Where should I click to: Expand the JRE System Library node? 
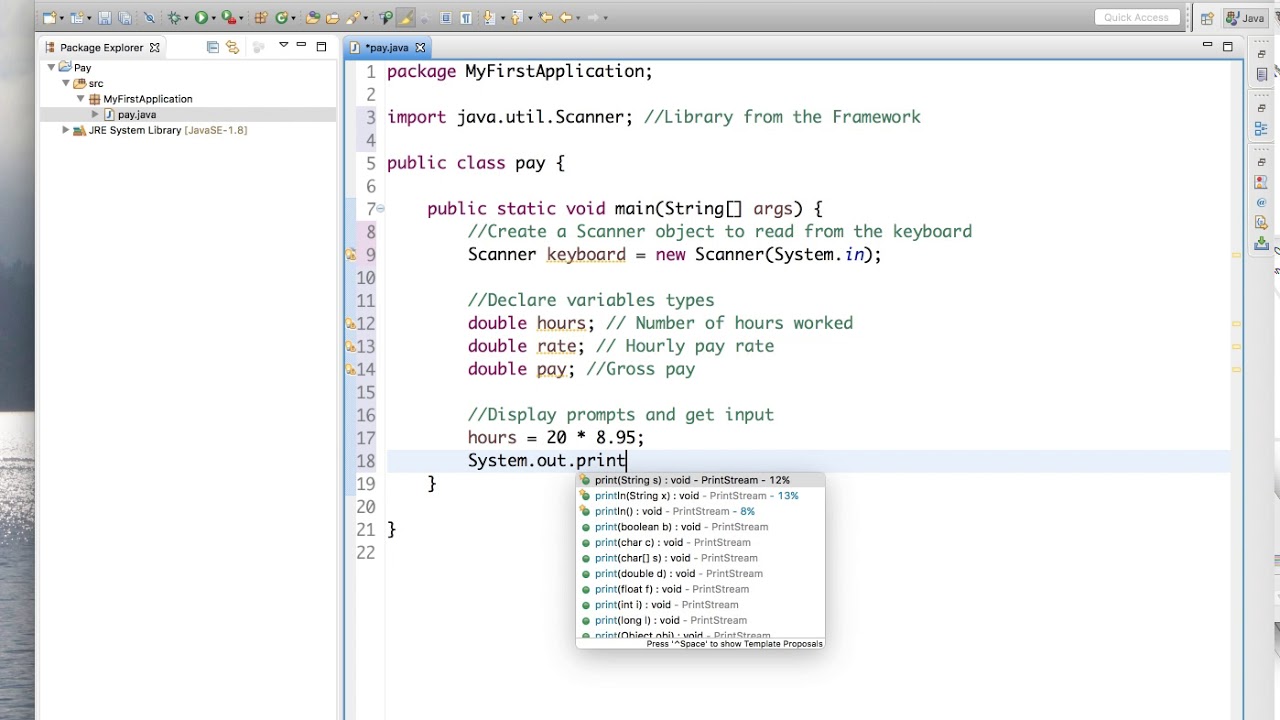point(66,130)
